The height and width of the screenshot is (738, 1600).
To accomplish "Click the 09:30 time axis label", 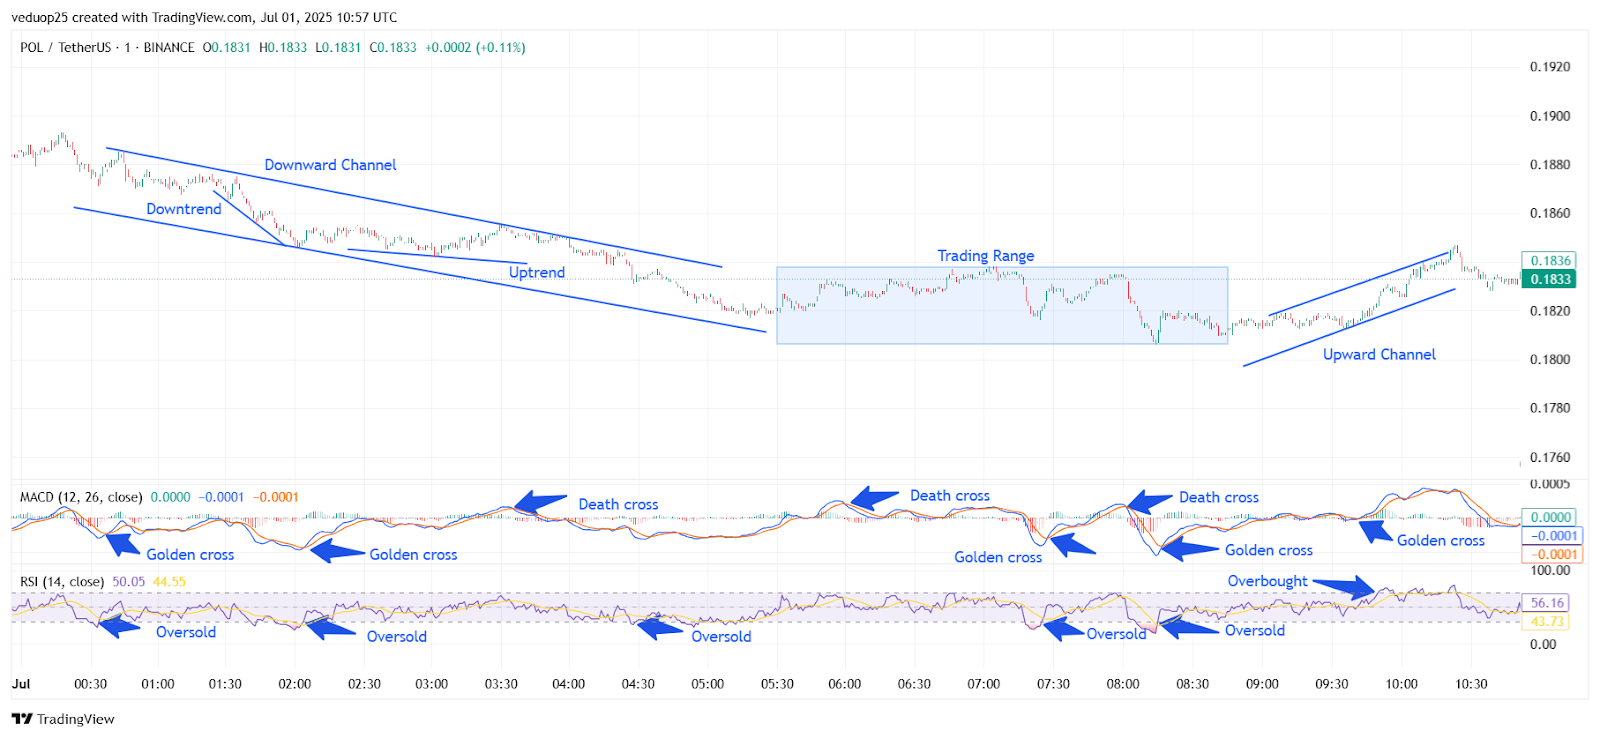I will (1331, 684).
